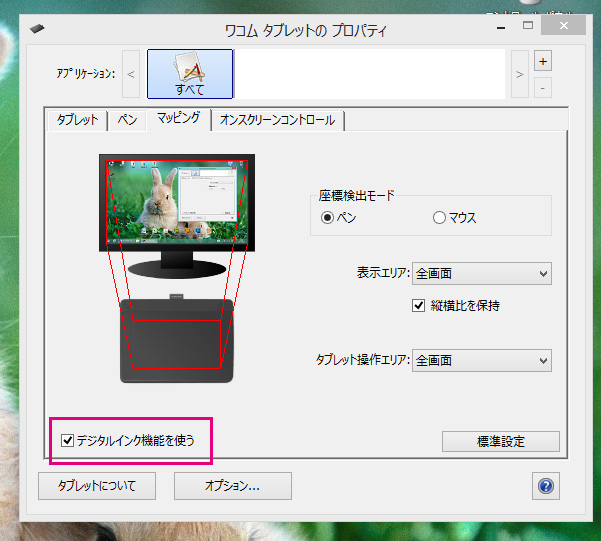The width and height of the screenshot is (601, 541).
Task: Open the オプション... button
Action: 233,486
